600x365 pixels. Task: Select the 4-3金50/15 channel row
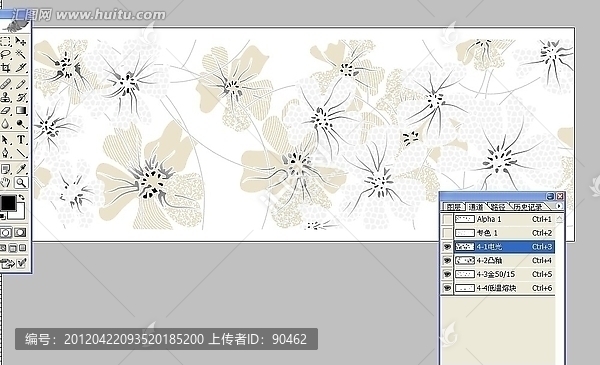tap(504, 274)
